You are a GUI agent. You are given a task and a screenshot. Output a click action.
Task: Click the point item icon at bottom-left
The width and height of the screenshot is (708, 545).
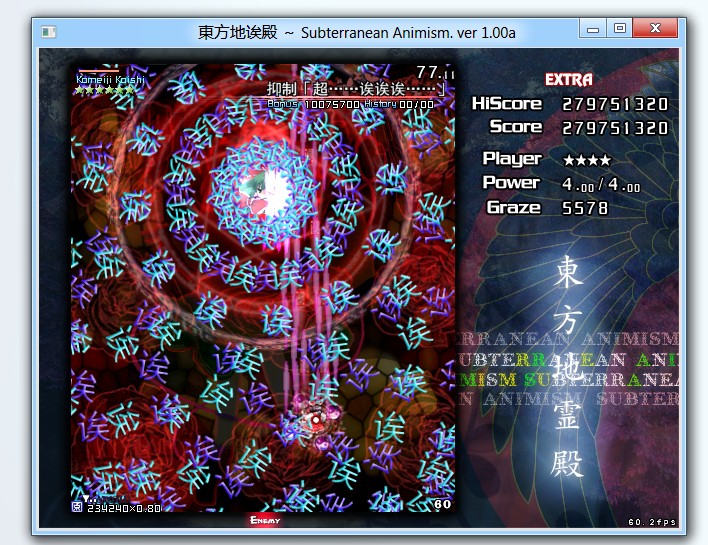point(78,507)
